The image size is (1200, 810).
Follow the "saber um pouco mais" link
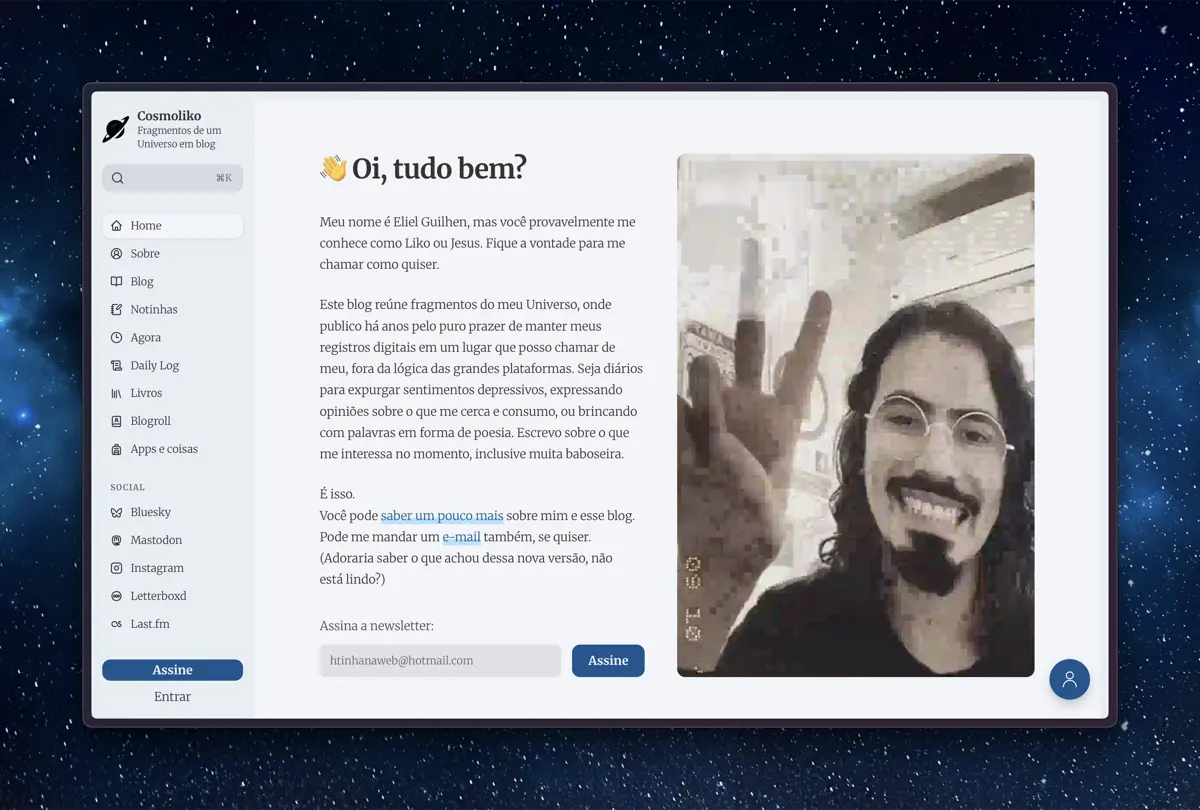(441, 516)
